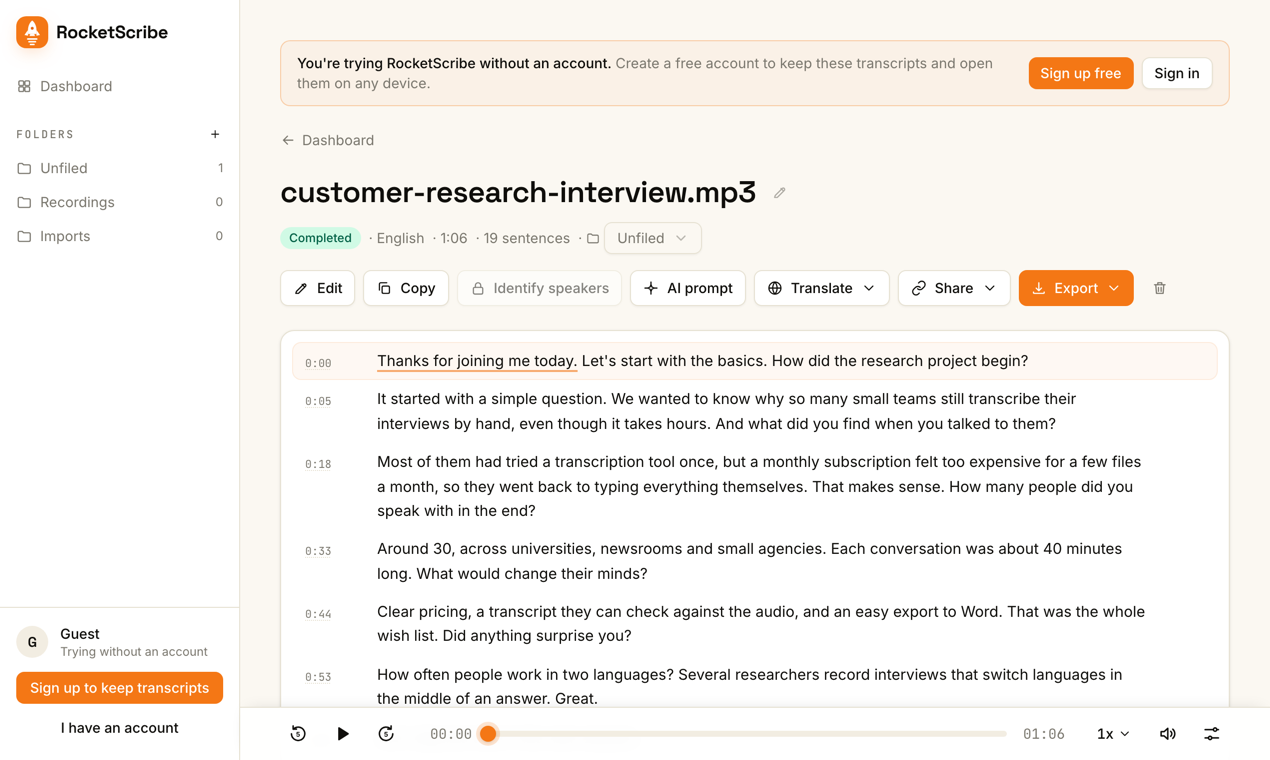Rewind five seconds with the skip-back icon
The image size is (1270, 760).
click(x=298, y=734)
